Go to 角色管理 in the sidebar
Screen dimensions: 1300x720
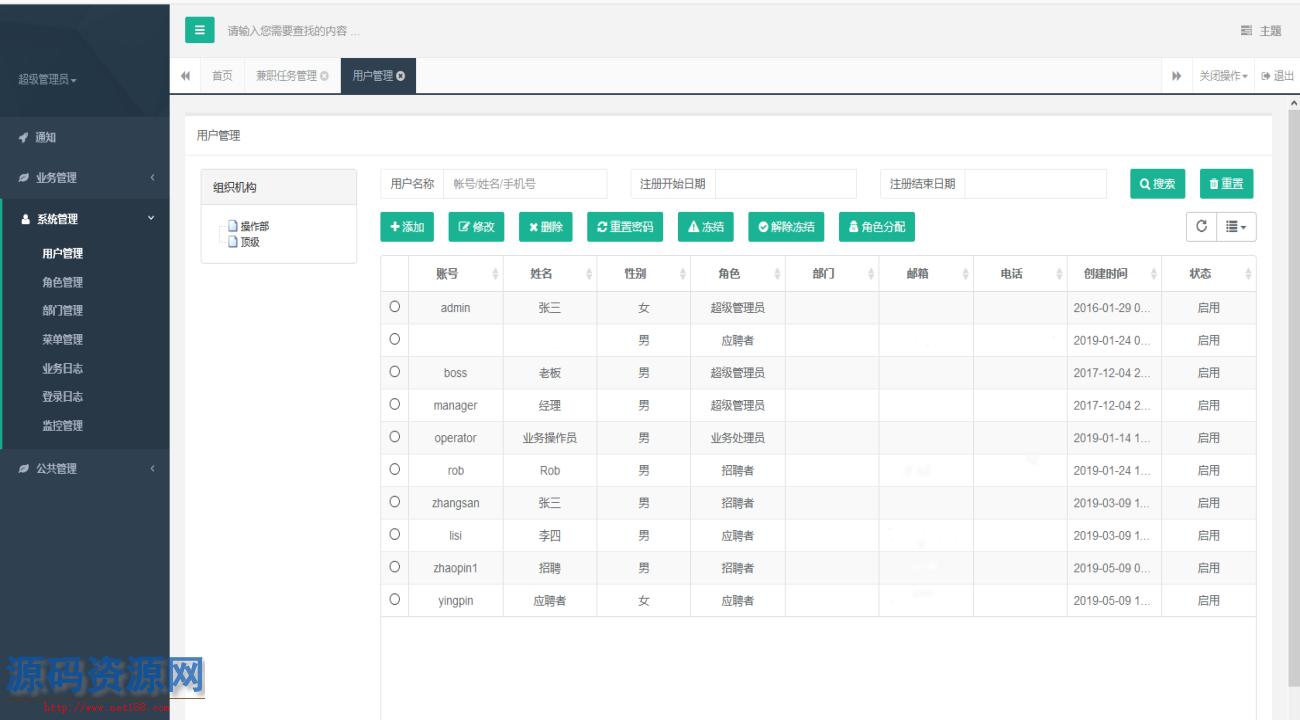[63, 283]
